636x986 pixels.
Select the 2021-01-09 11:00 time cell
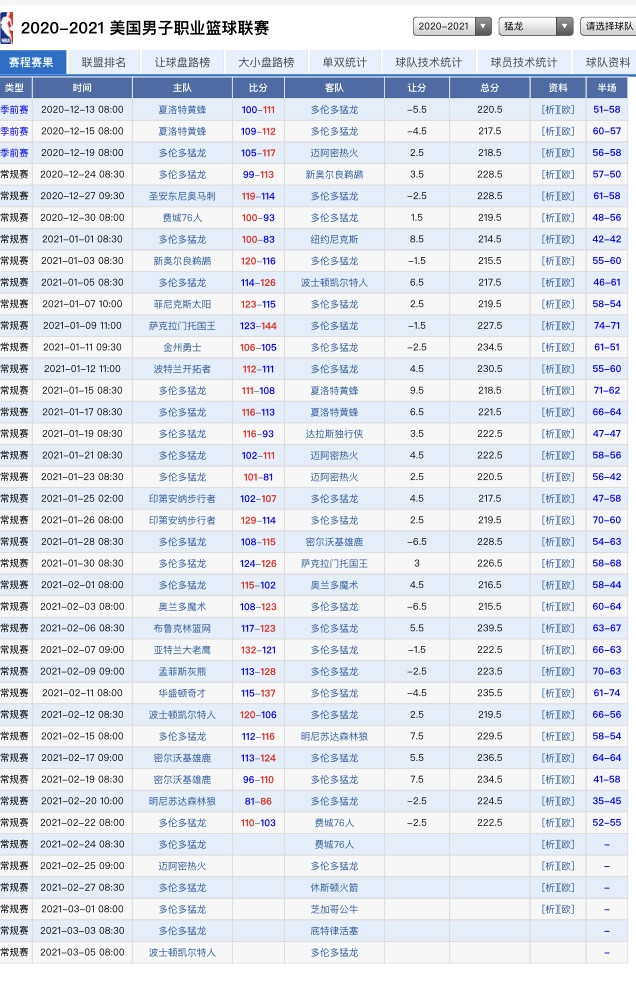(x=82, y=326)
